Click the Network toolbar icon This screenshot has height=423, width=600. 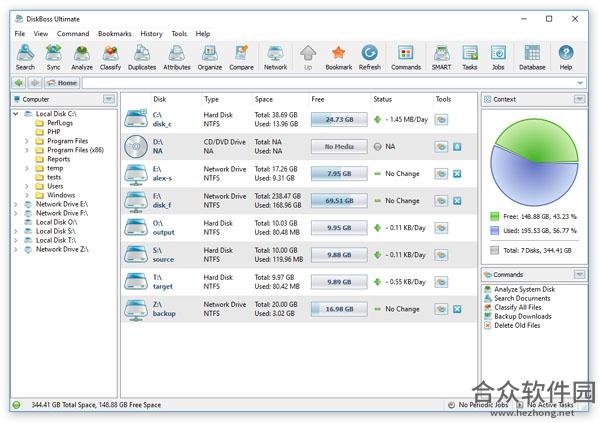pos(275,57)
